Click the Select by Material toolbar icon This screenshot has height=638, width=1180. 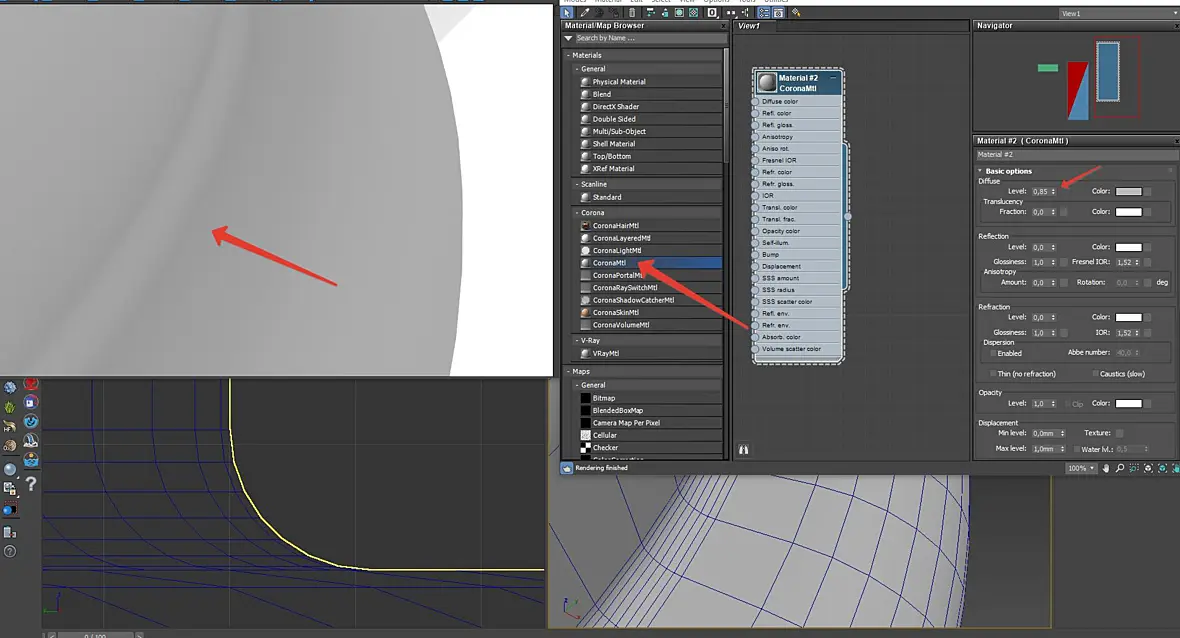click(x=796, y=13)
